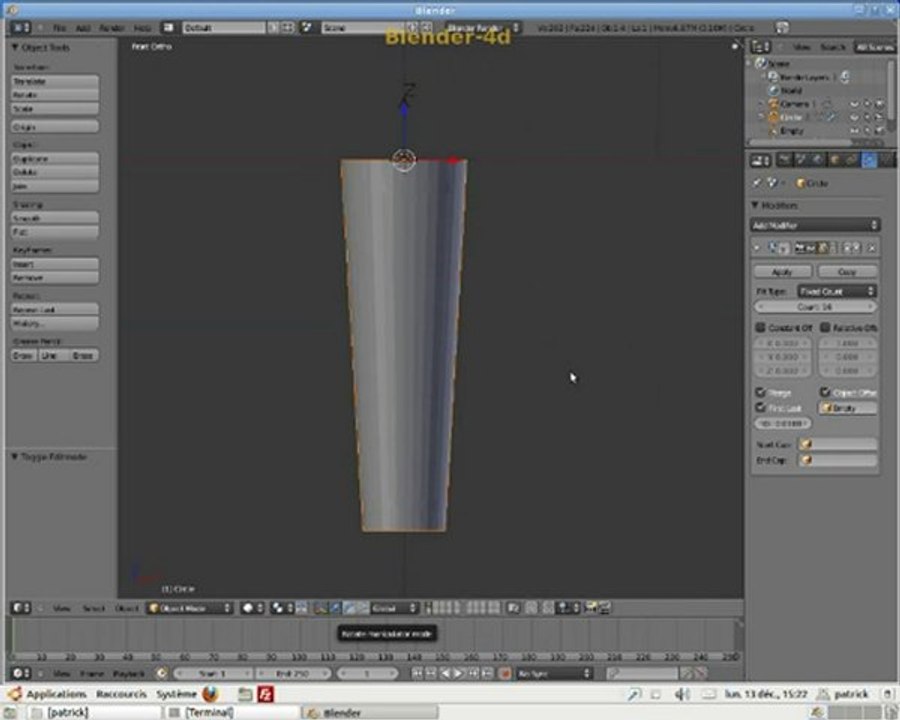
Task: Click the Scale button in Object Tools
Action: coord(55,109)
